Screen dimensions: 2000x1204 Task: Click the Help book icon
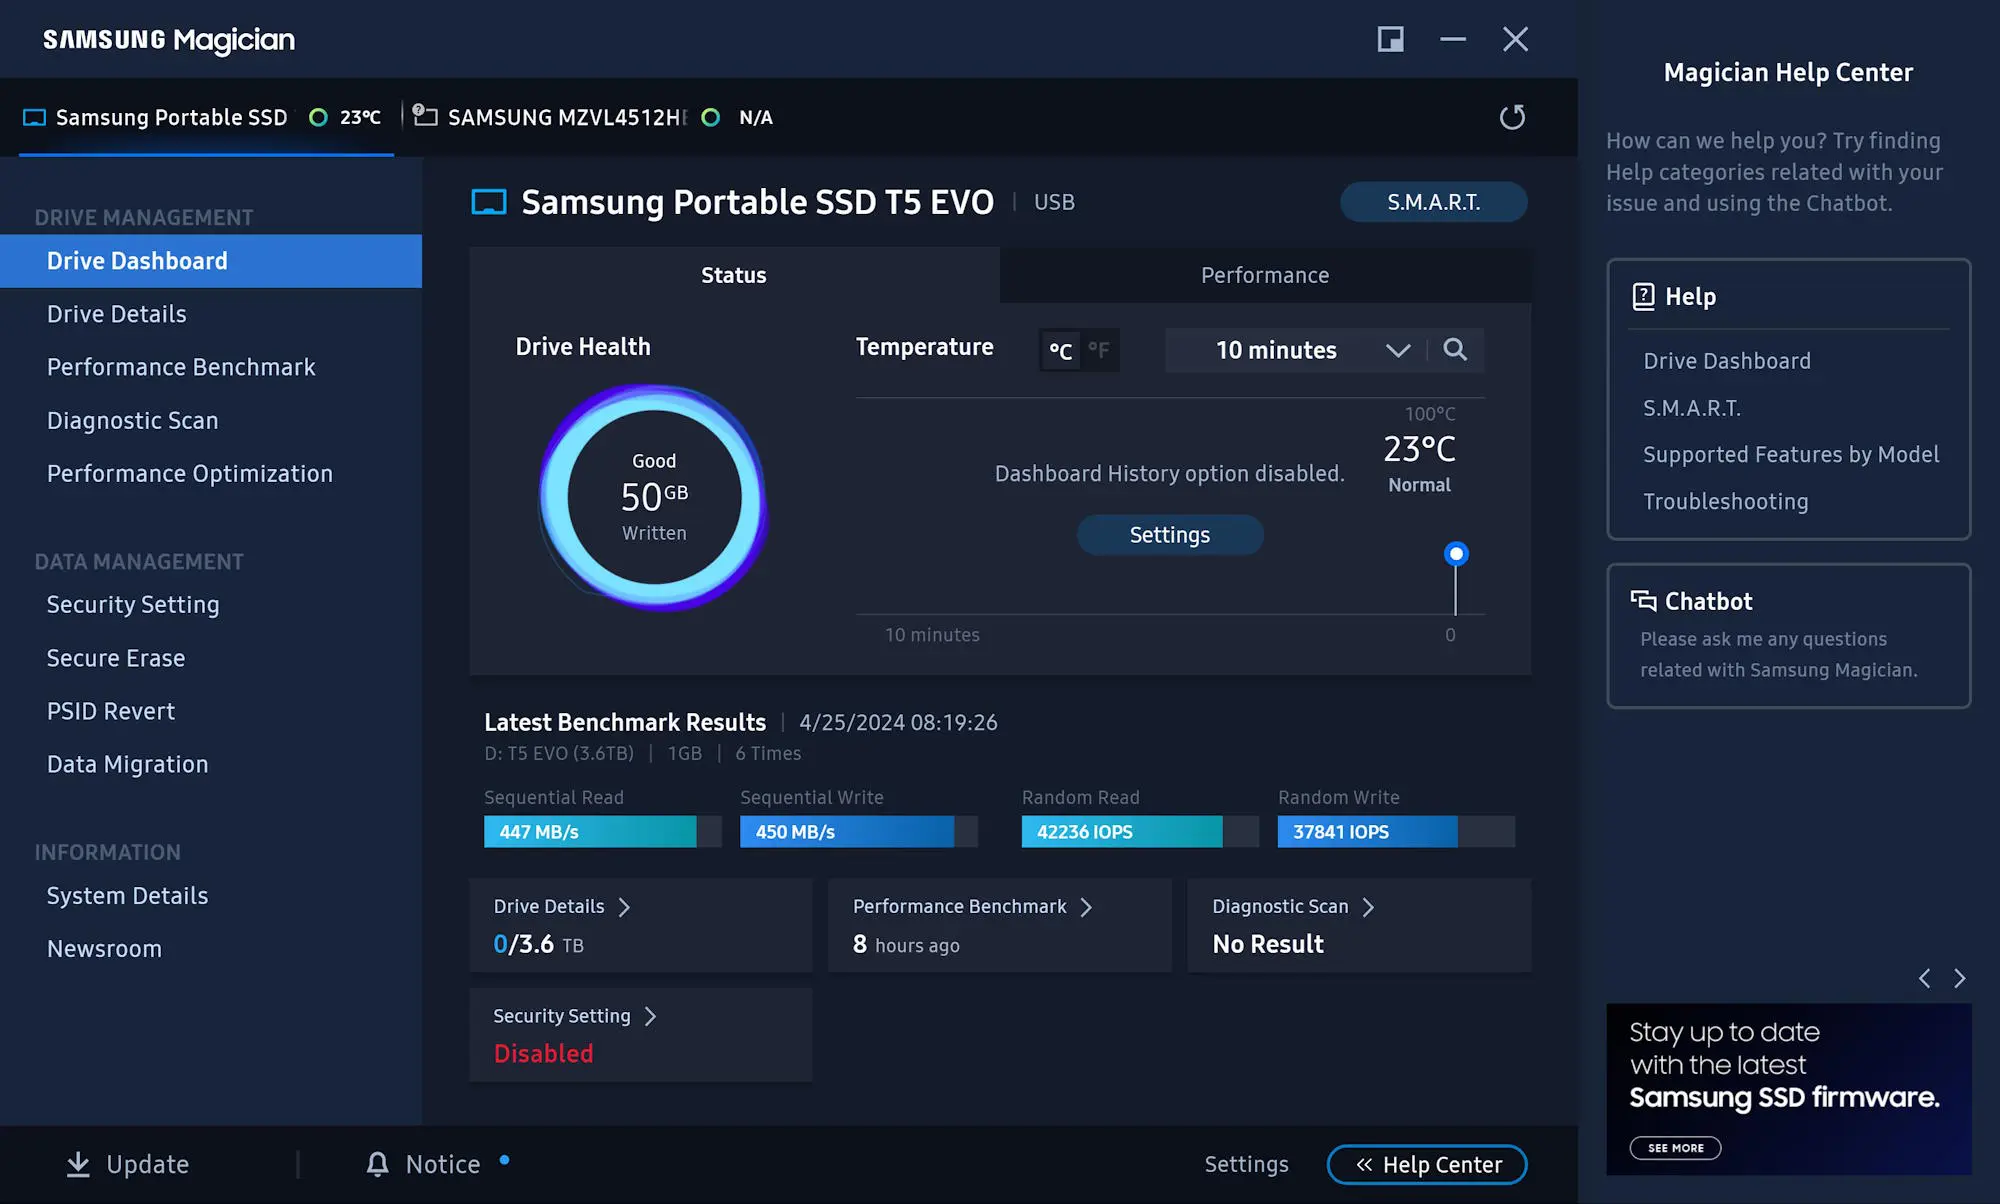pos(1643,296)
